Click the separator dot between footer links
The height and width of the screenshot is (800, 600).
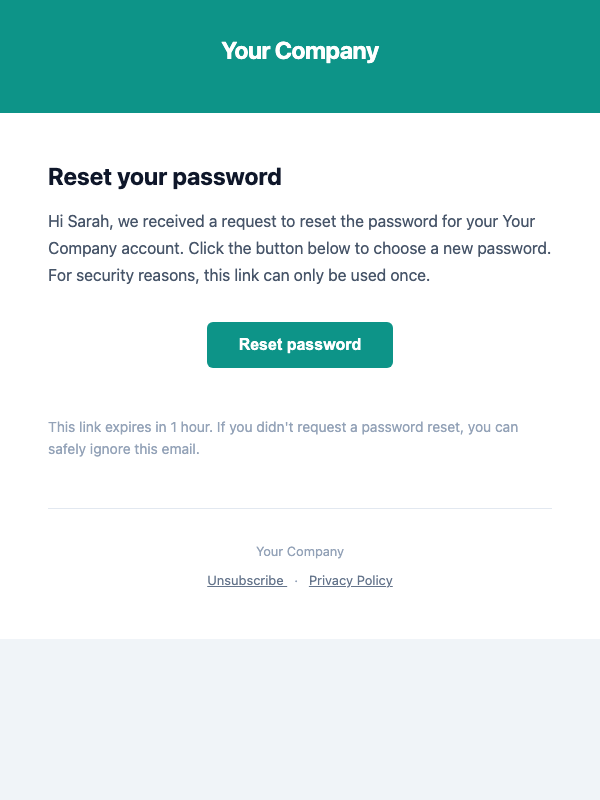(x=296, y=581)
